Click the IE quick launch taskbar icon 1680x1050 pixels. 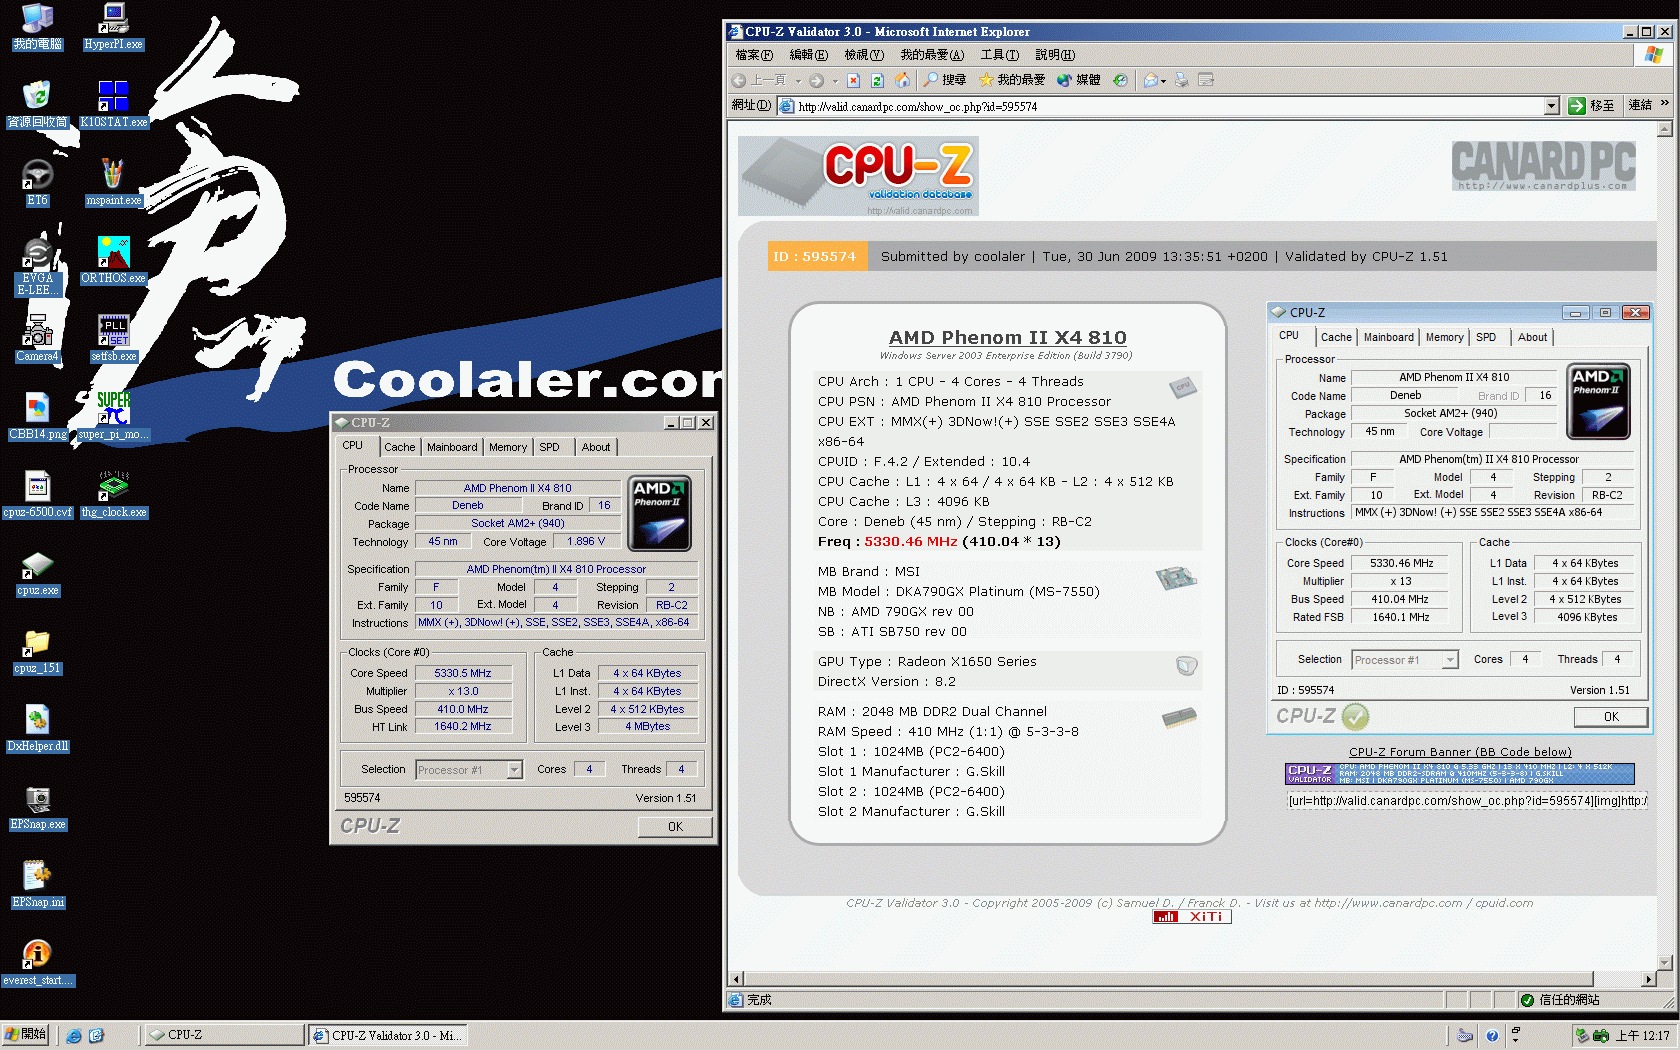(74, 1035)
